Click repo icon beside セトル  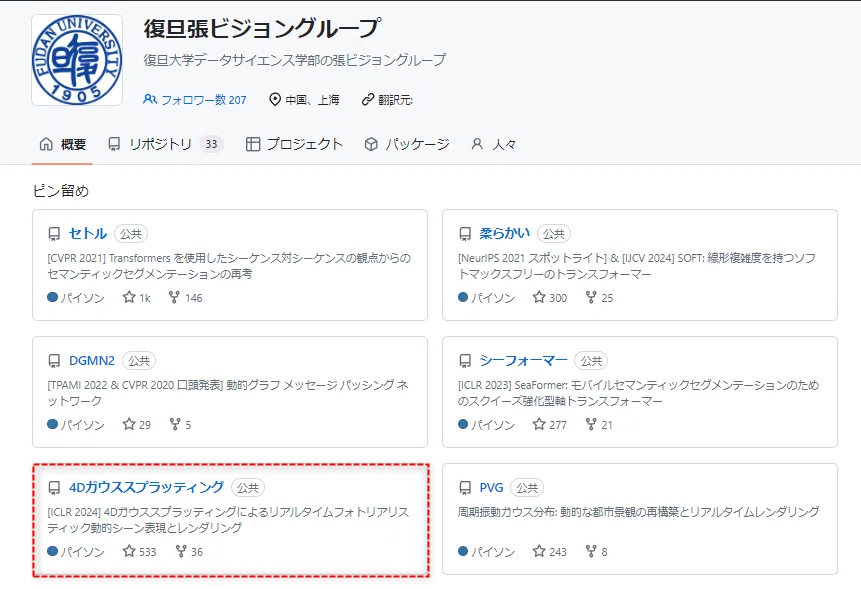click(x=54, y=234)
